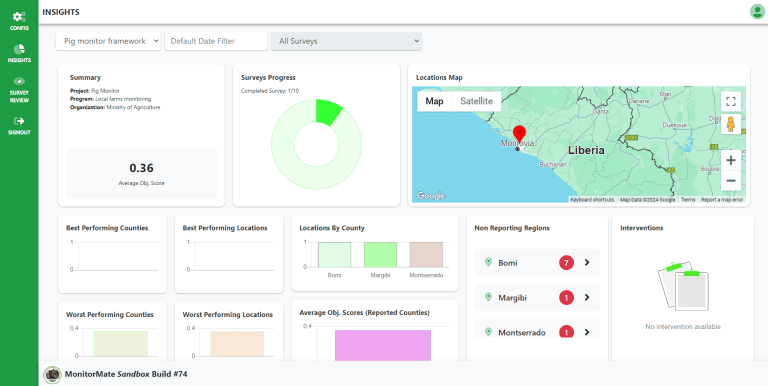The height and width of the screenshot is (386, 768).
Task: Click the Program: Local farms monitoring line
Action: click(x=111, y=99)
